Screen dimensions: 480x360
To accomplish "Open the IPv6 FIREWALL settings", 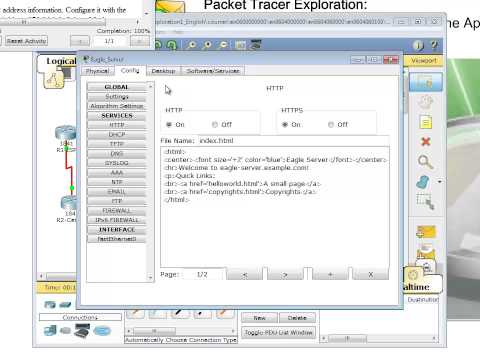I will click(x=117, y=220).
